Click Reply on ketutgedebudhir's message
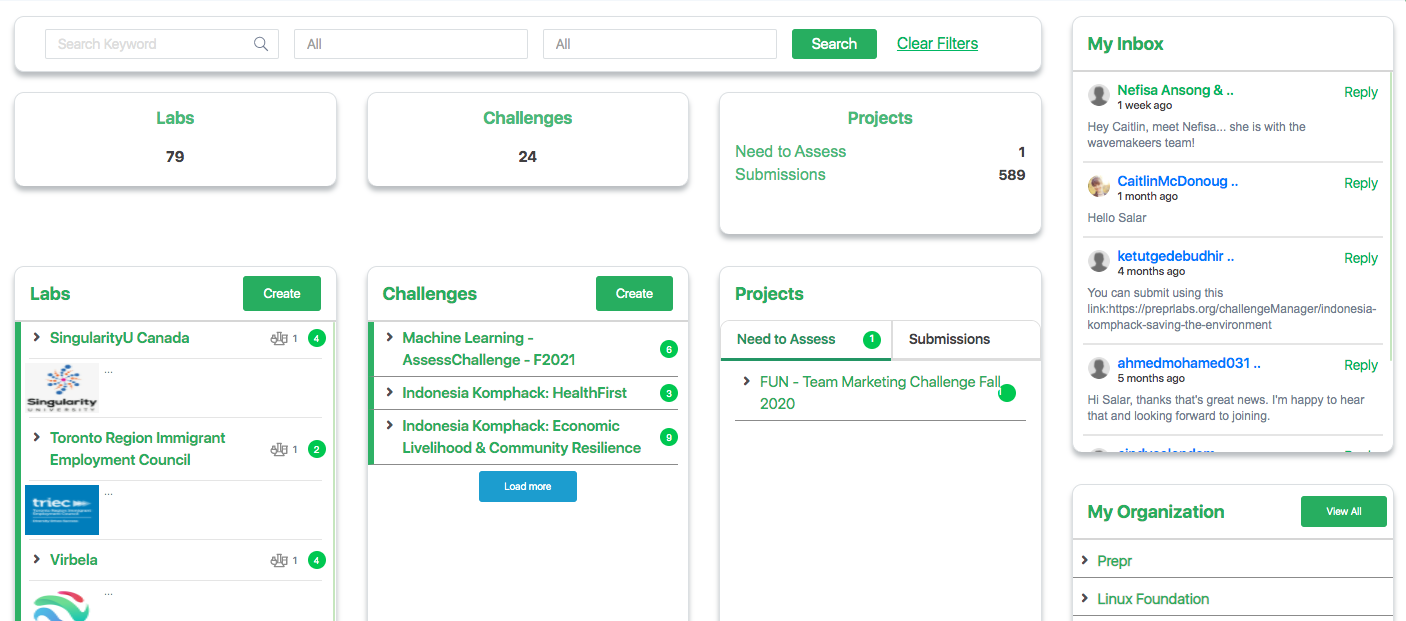The image size is (1406, 621). (1360, 258)
